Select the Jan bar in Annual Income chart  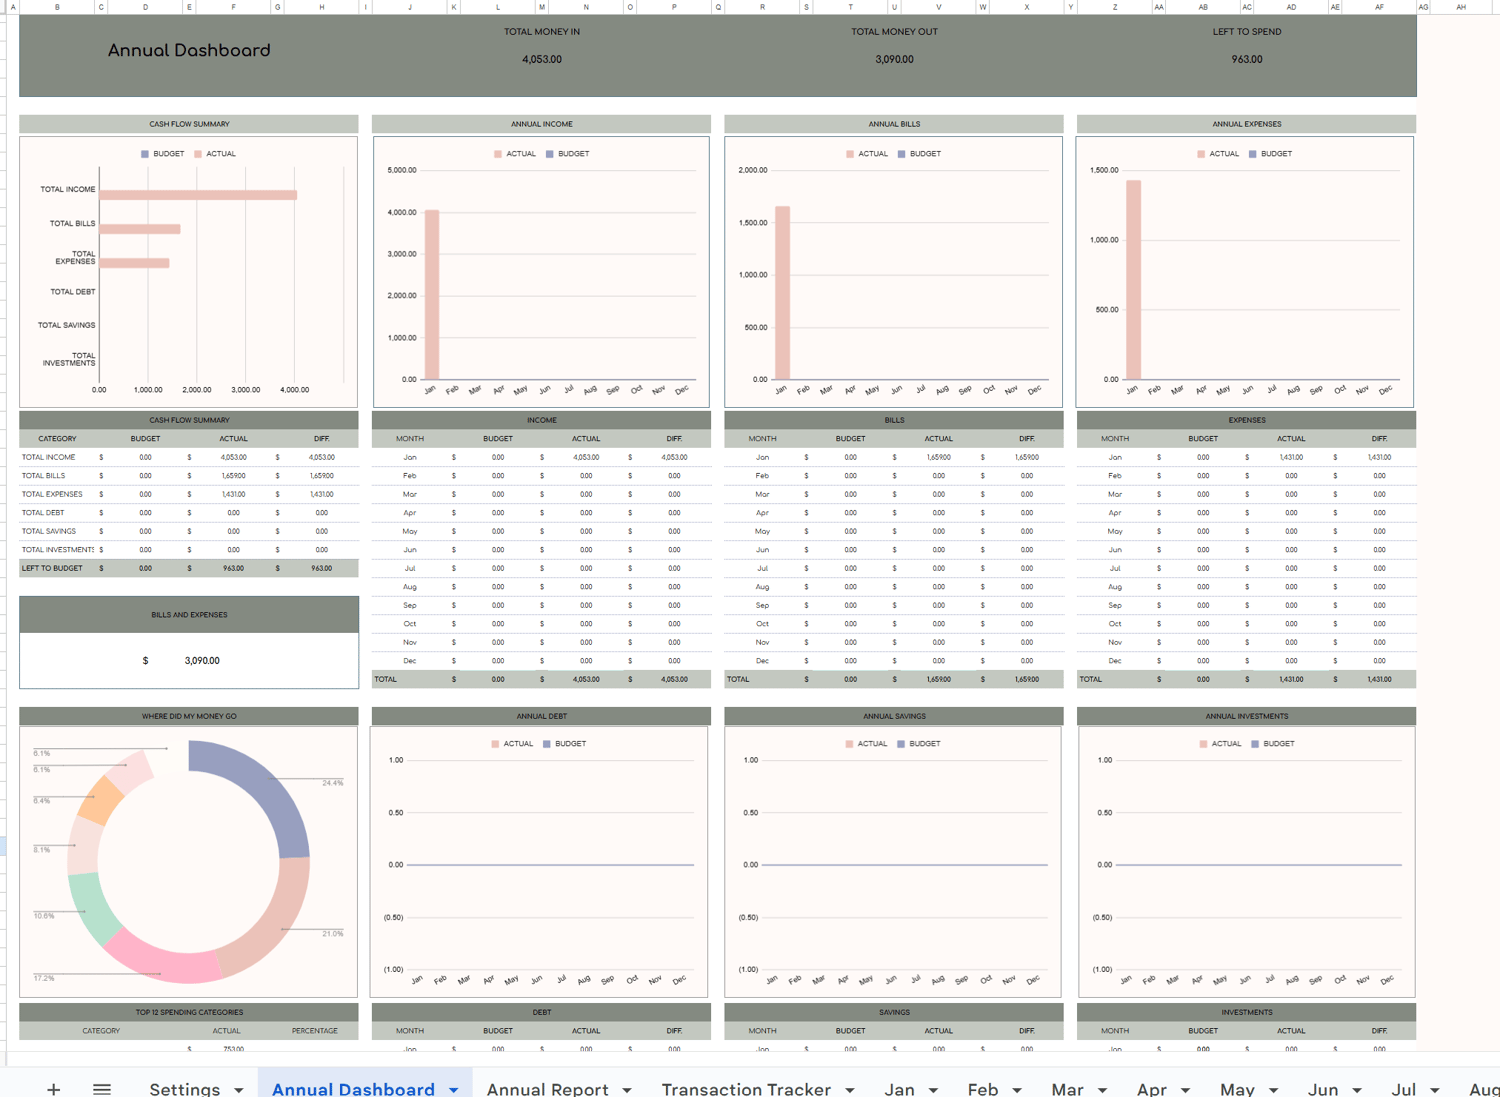[x=432, y=295]
